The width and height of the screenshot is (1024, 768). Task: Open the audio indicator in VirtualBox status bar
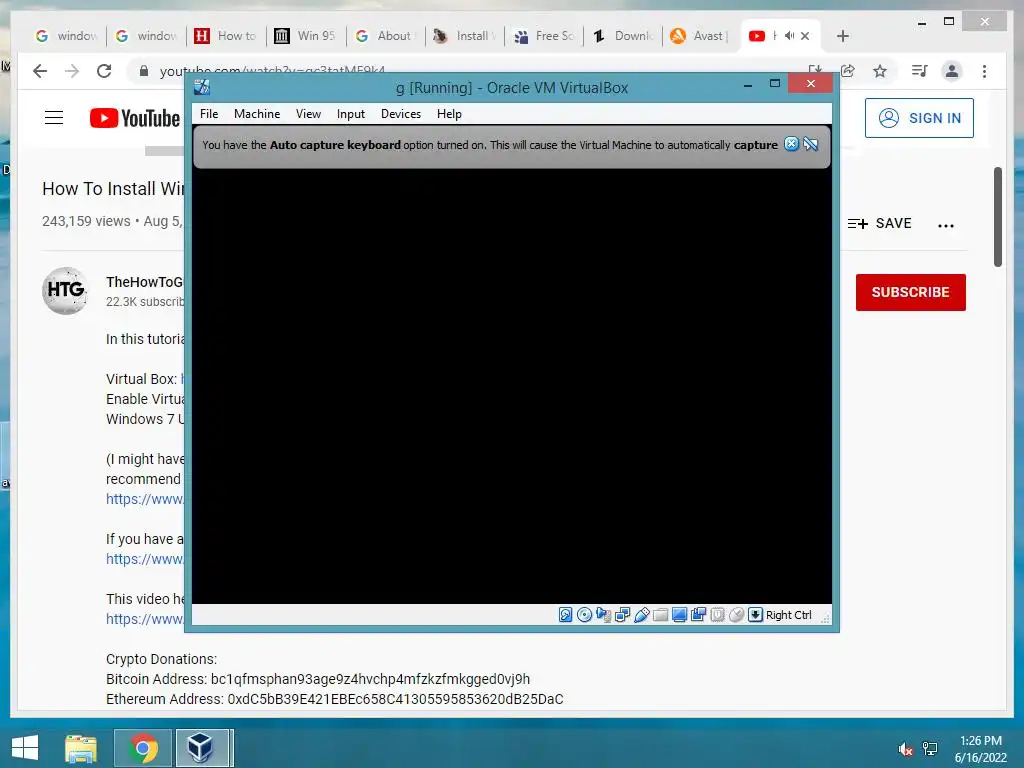click(603, 615)
